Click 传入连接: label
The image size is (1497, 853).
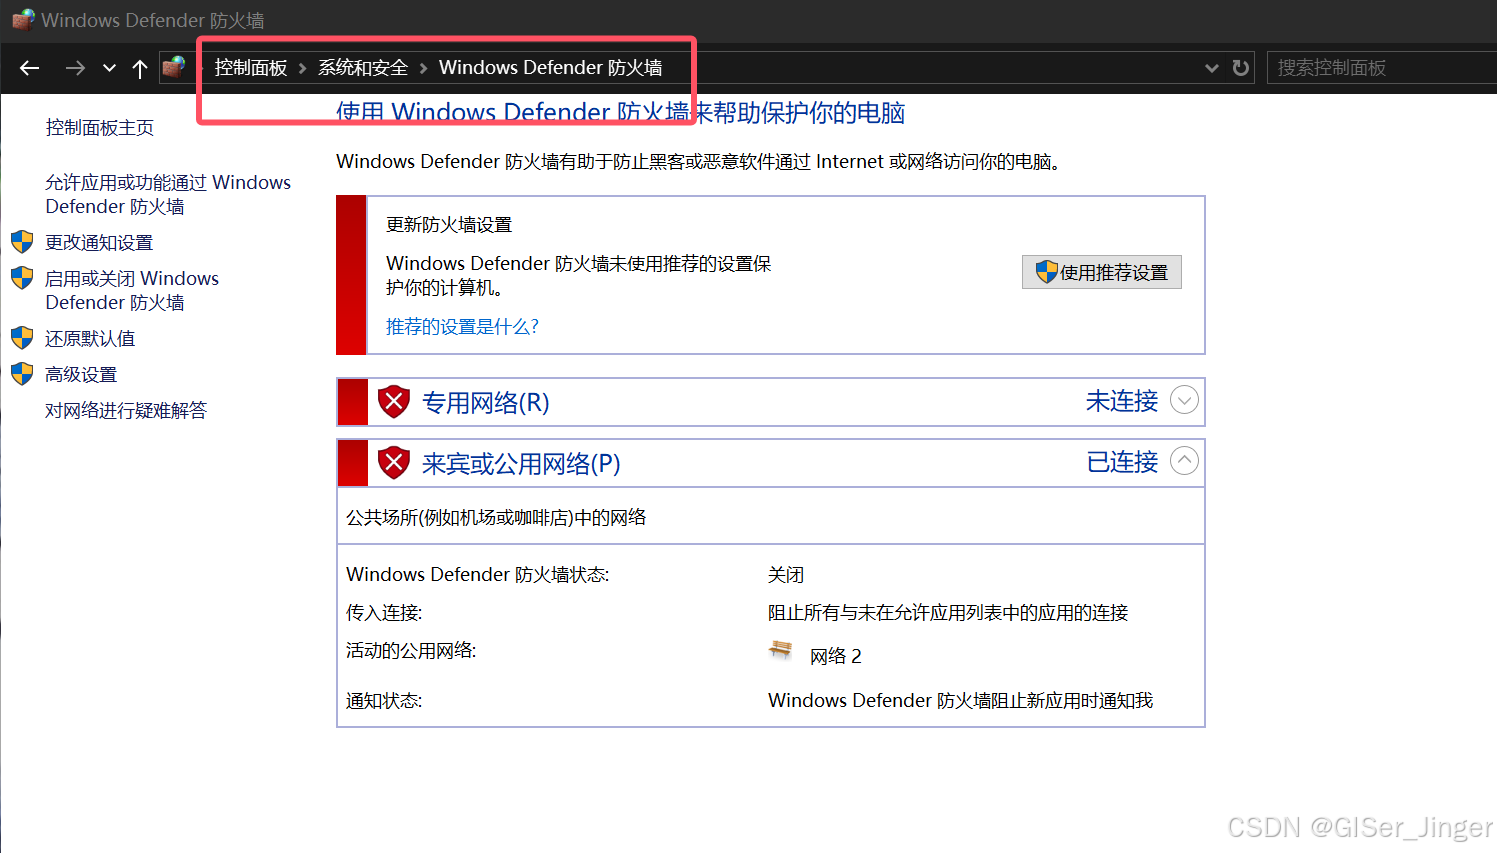384,613
